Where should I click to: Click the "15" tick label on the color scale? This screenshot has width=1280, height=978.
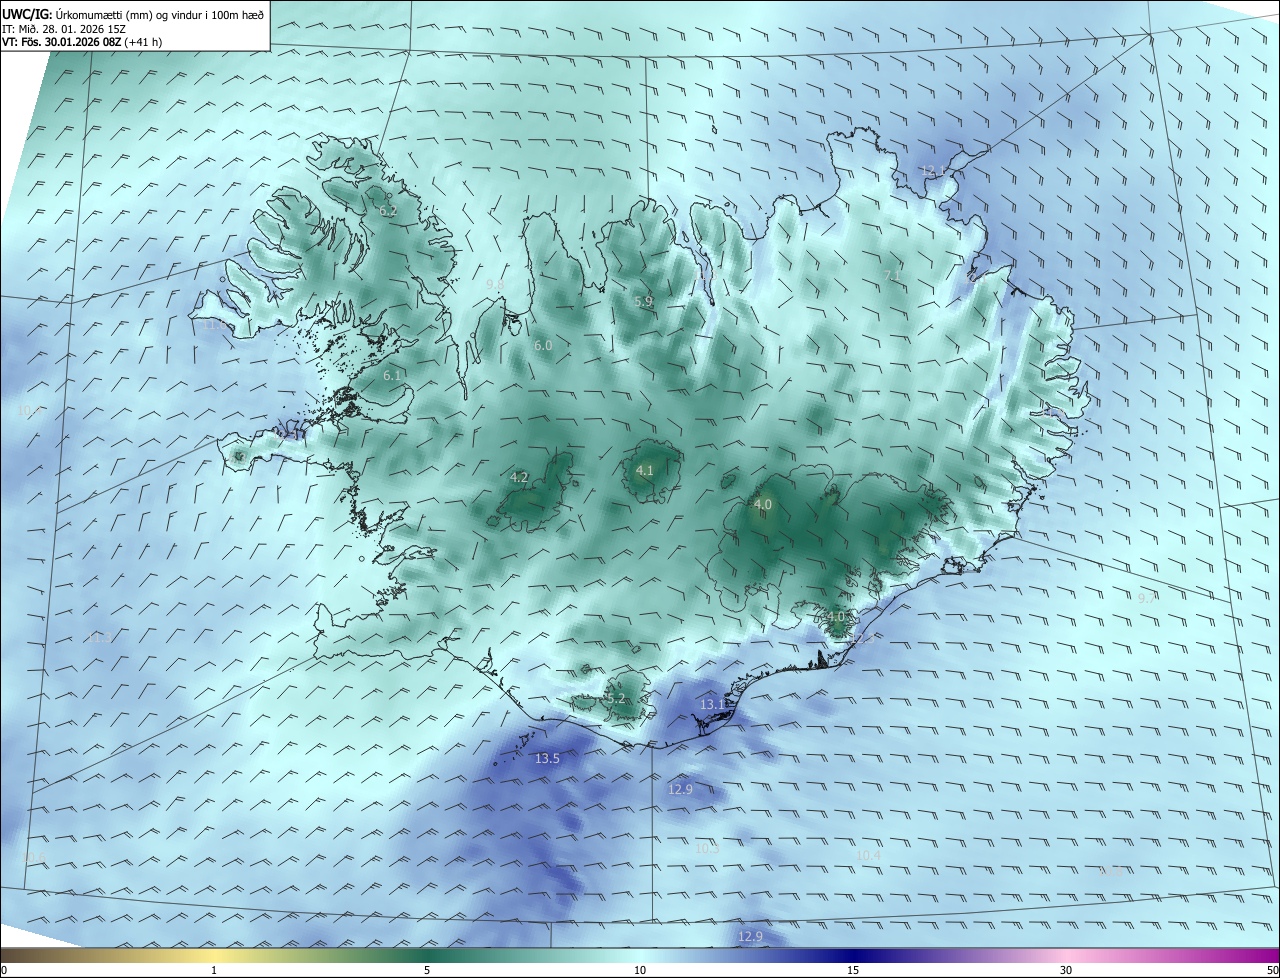(853, 970)
